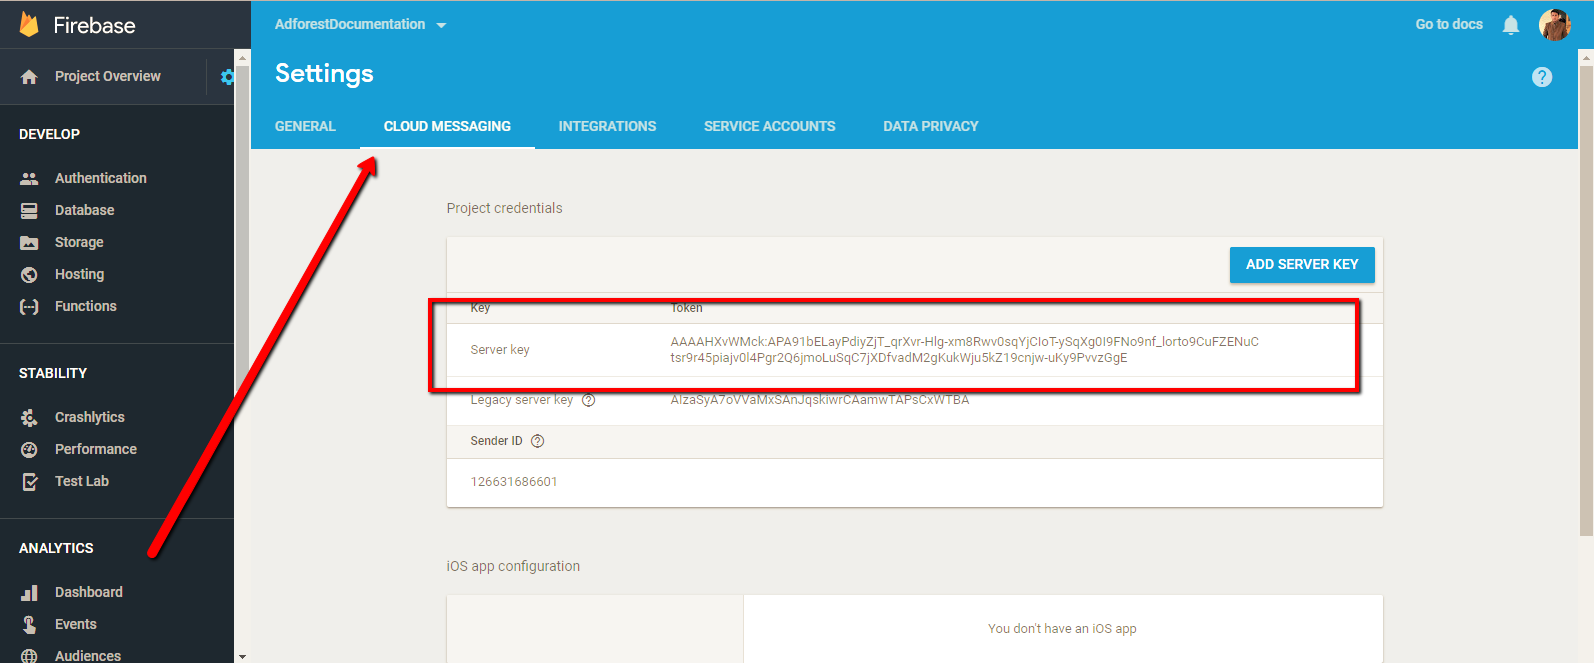This screenshot has height=663, width=1594.
Task: Open notifications bell icon
Action: (x=1511, y=25)
